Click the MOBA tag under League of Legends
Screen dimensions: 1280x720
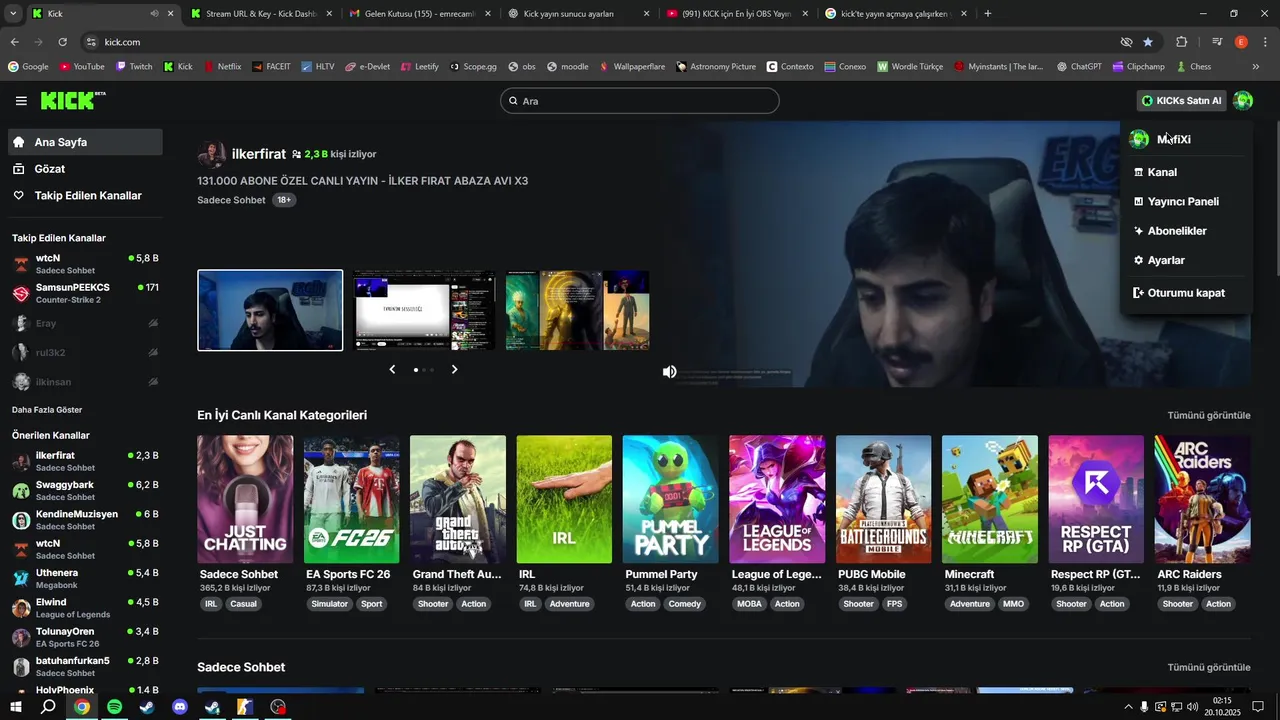749,604
